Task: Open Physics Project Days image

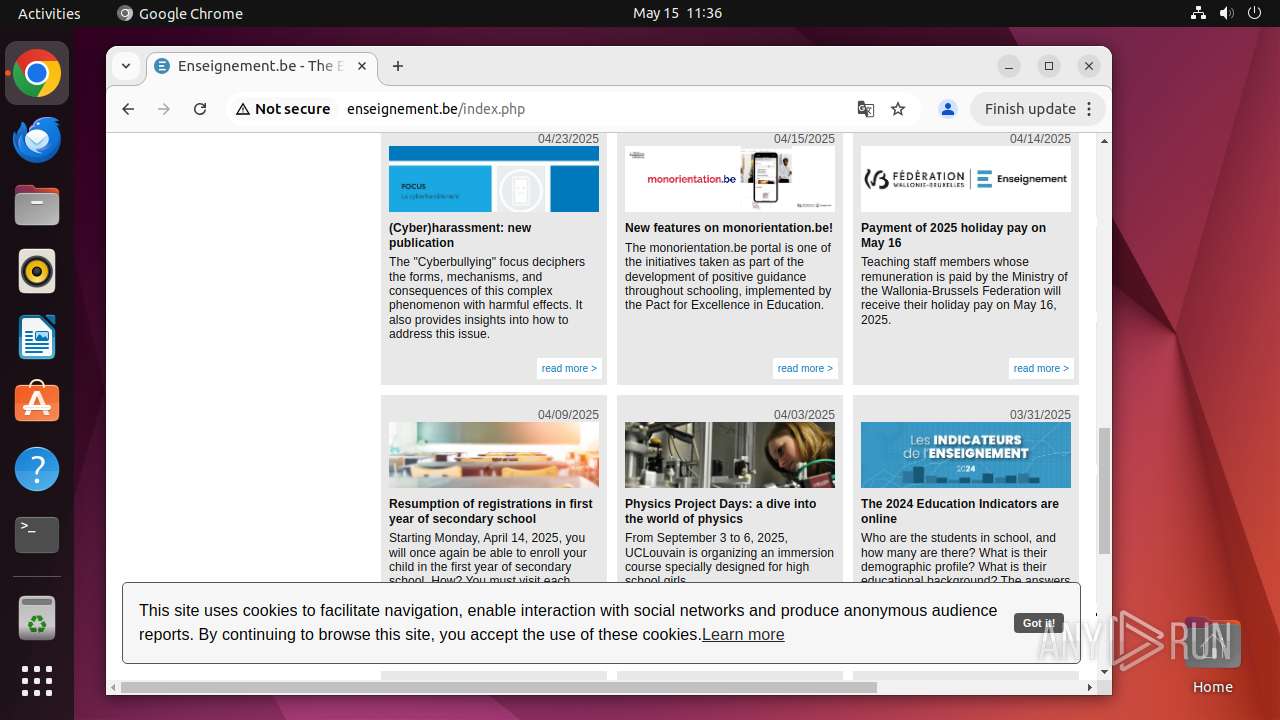Action: click(x=730, y=455)
